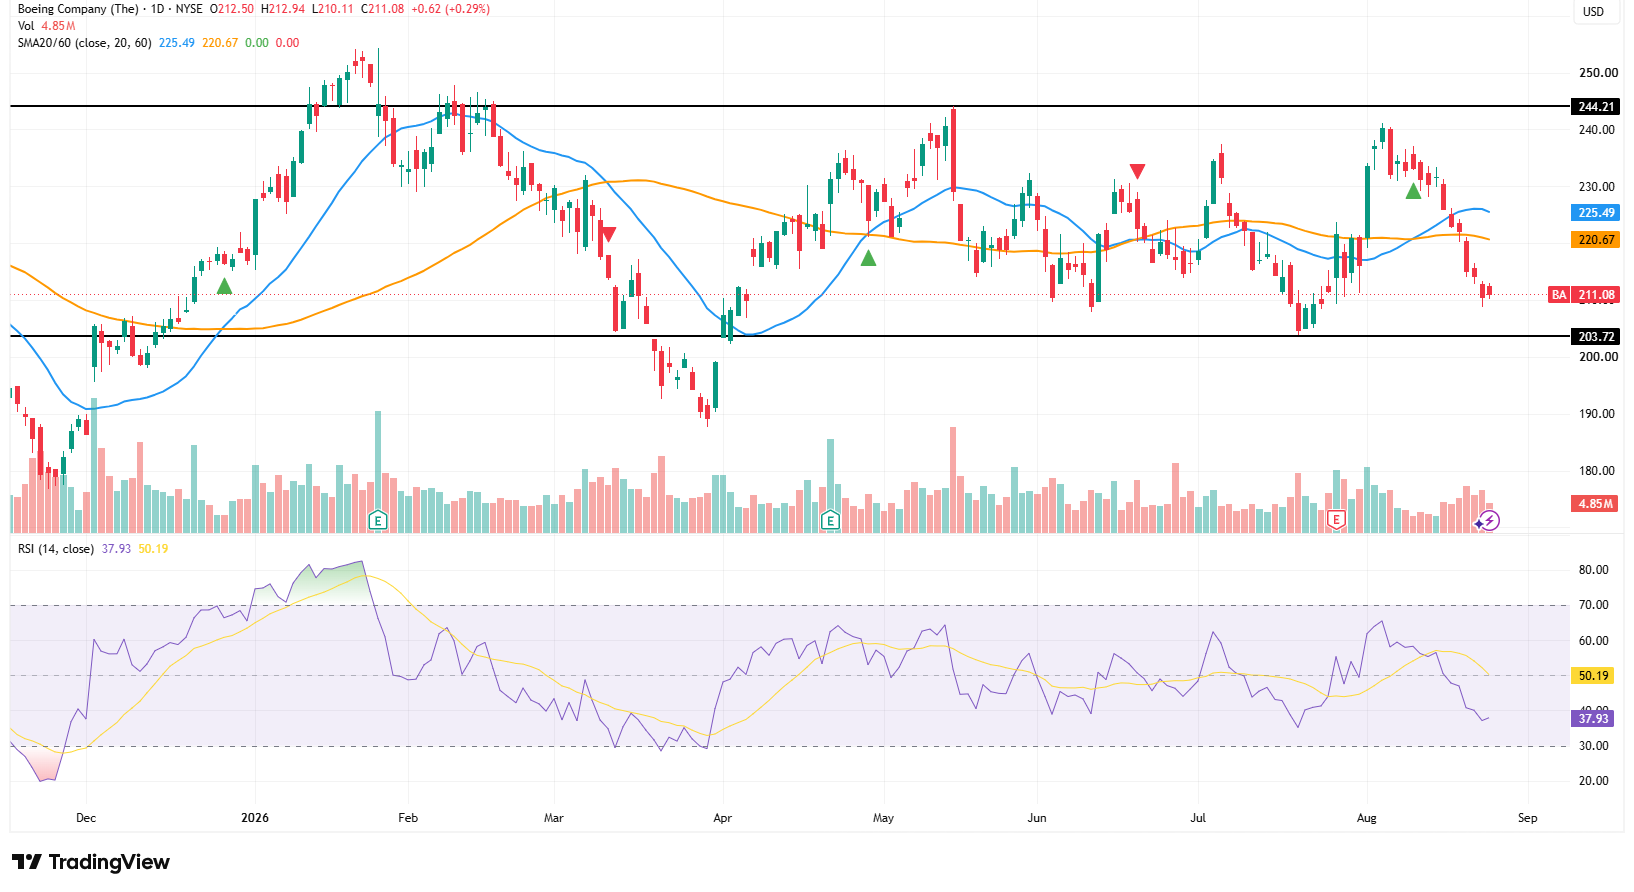
Task: Click the RSI legend value 50.19
Action: 153,549
